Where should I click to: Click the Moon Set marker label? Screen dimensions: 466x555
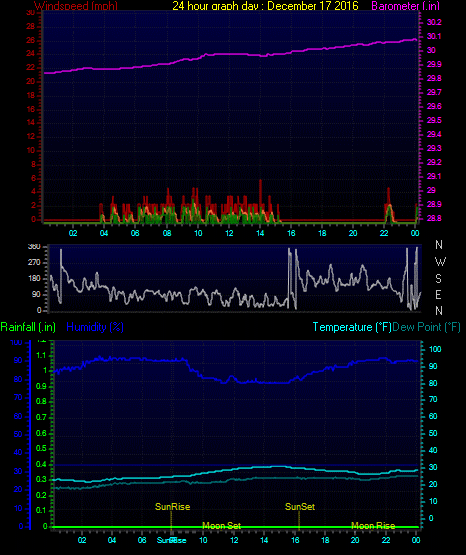point(222,526)
